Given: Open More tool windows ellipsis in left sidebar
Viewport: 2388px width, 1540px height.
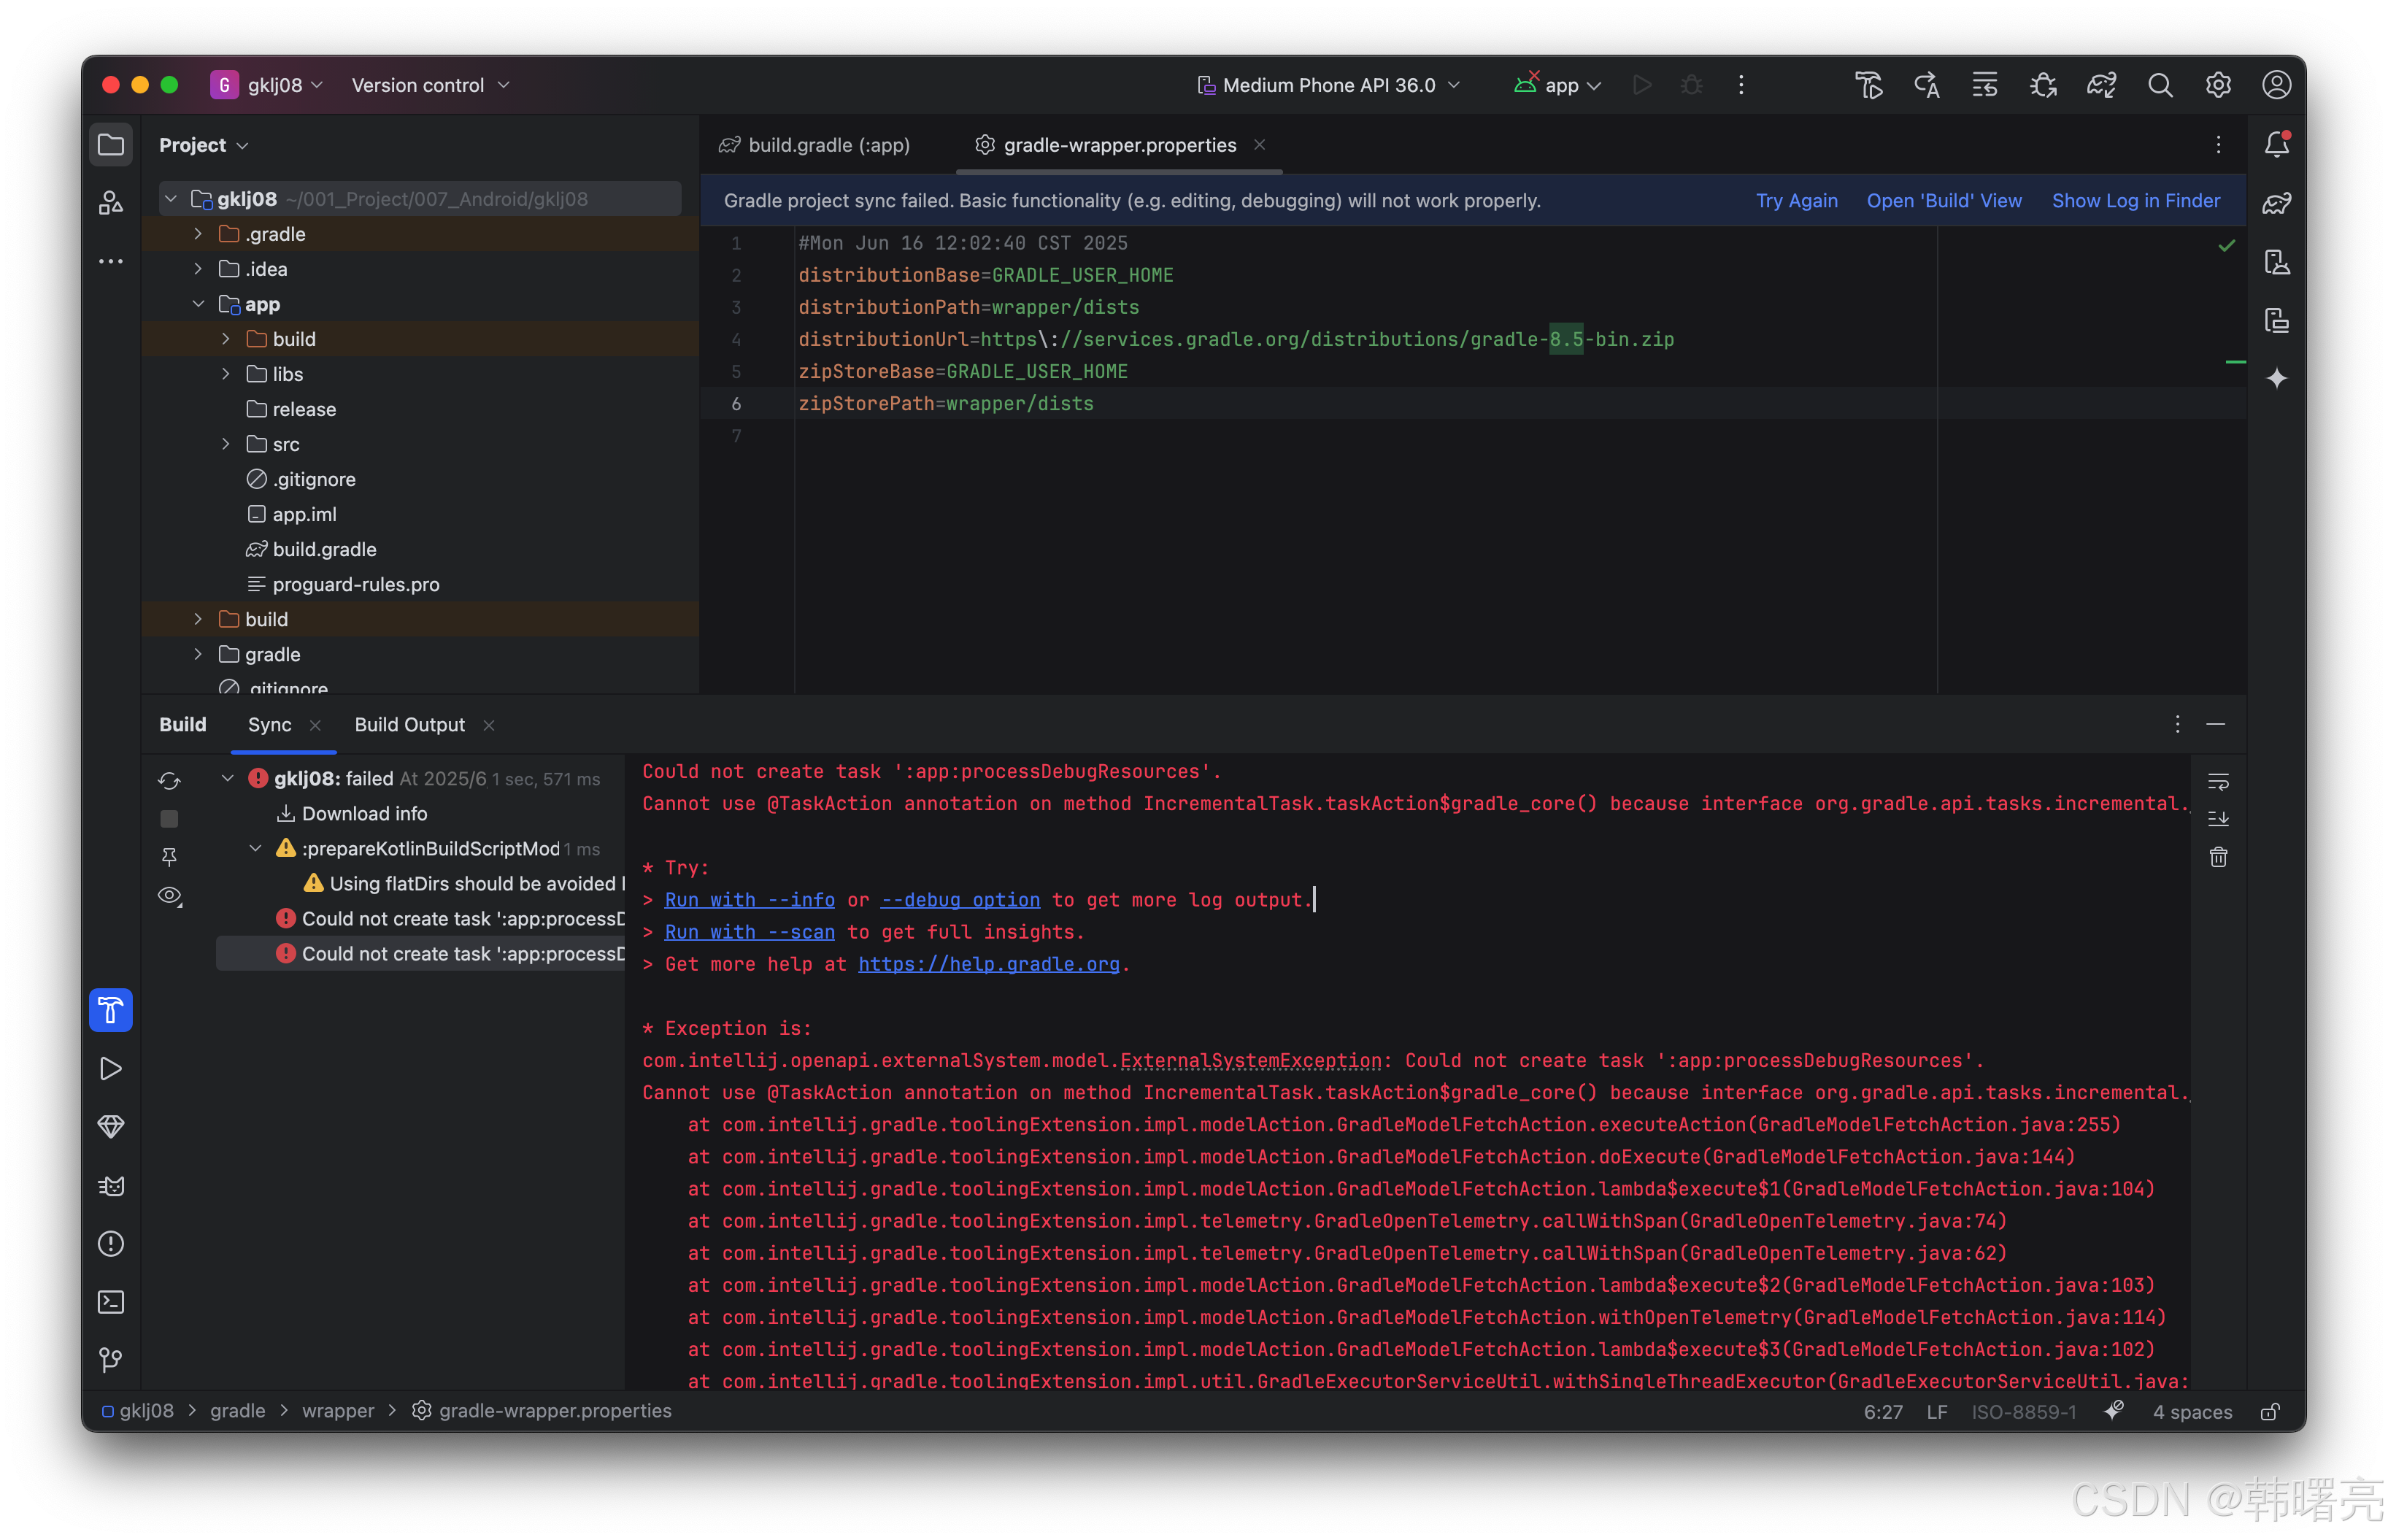Looking at the screenshot, I should pos(111,262).
